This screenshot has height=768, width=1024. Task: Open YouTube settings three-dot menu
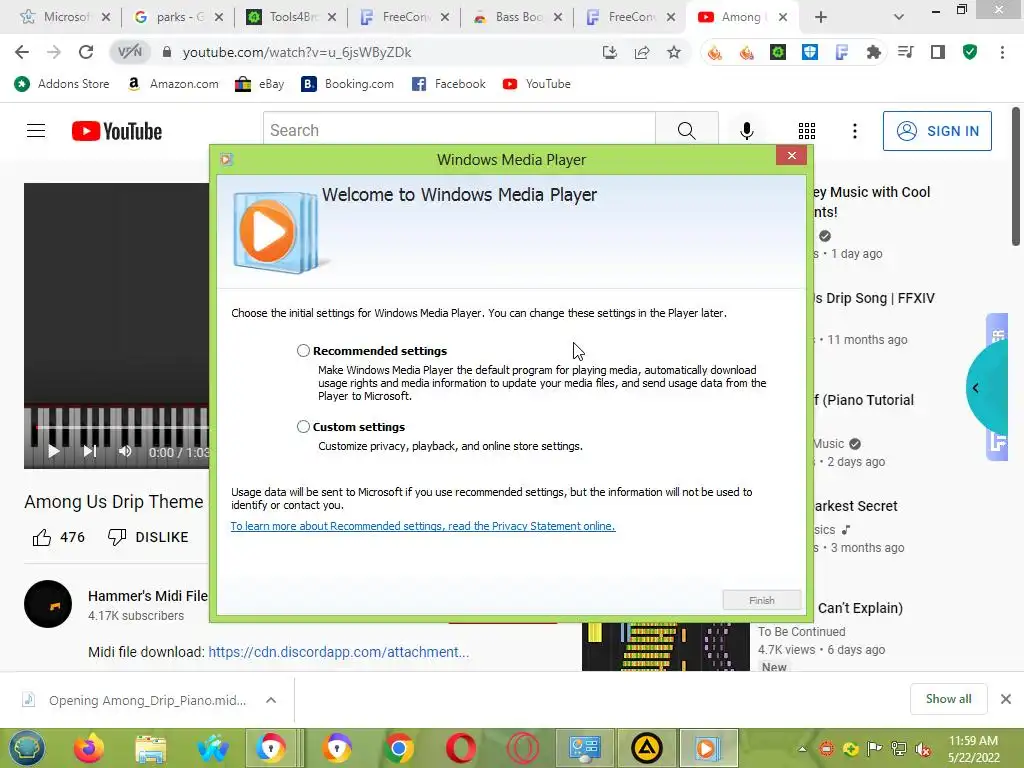(x=854, y=131)
